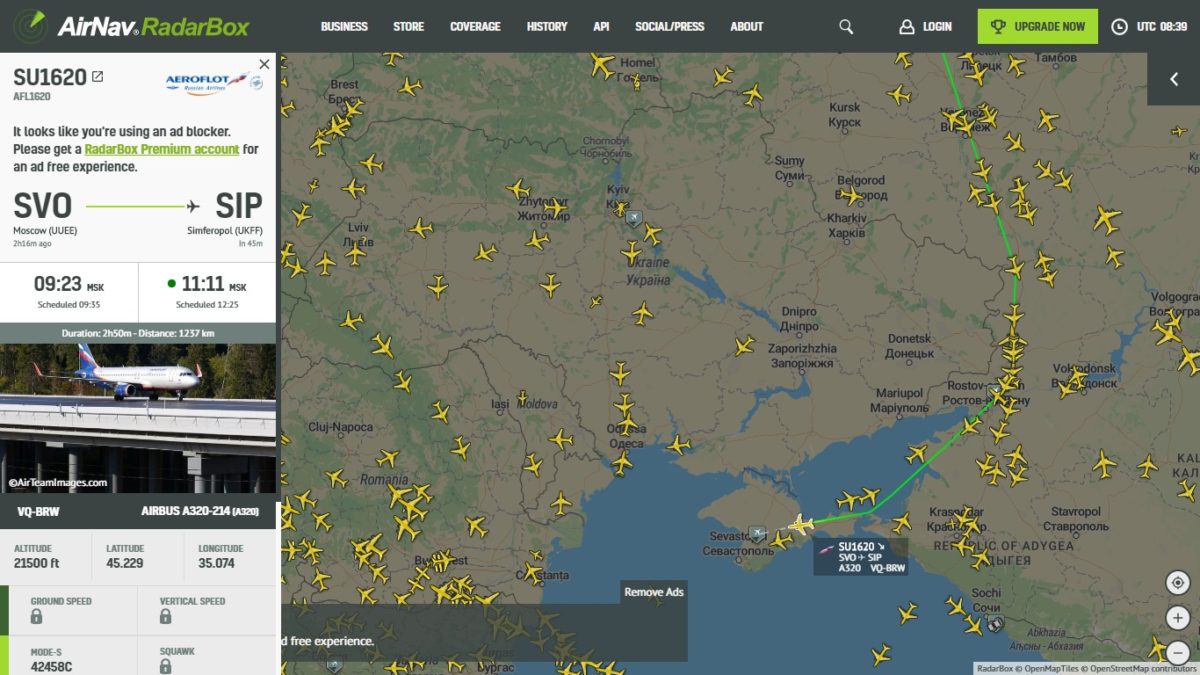This screenshot has height=675, width=1200.
Task: Follow the RadarBox Premium account link
Action: pyautogui.click(x=162, y=149)
